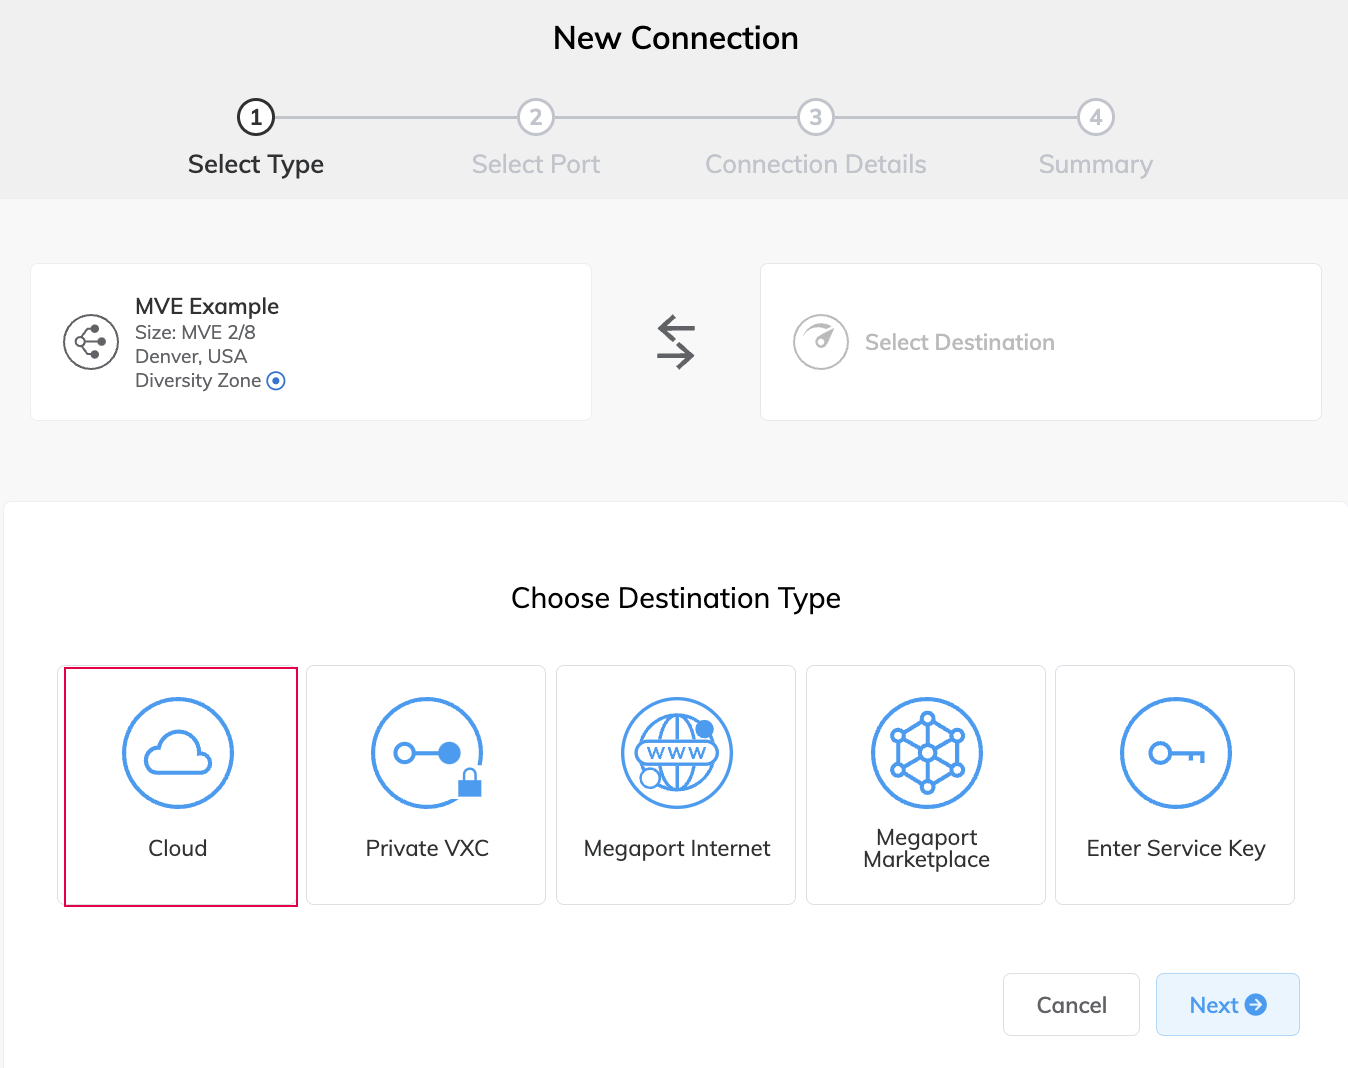
Task: Click the Diversity Zone blue indicator
Action: 276,380
